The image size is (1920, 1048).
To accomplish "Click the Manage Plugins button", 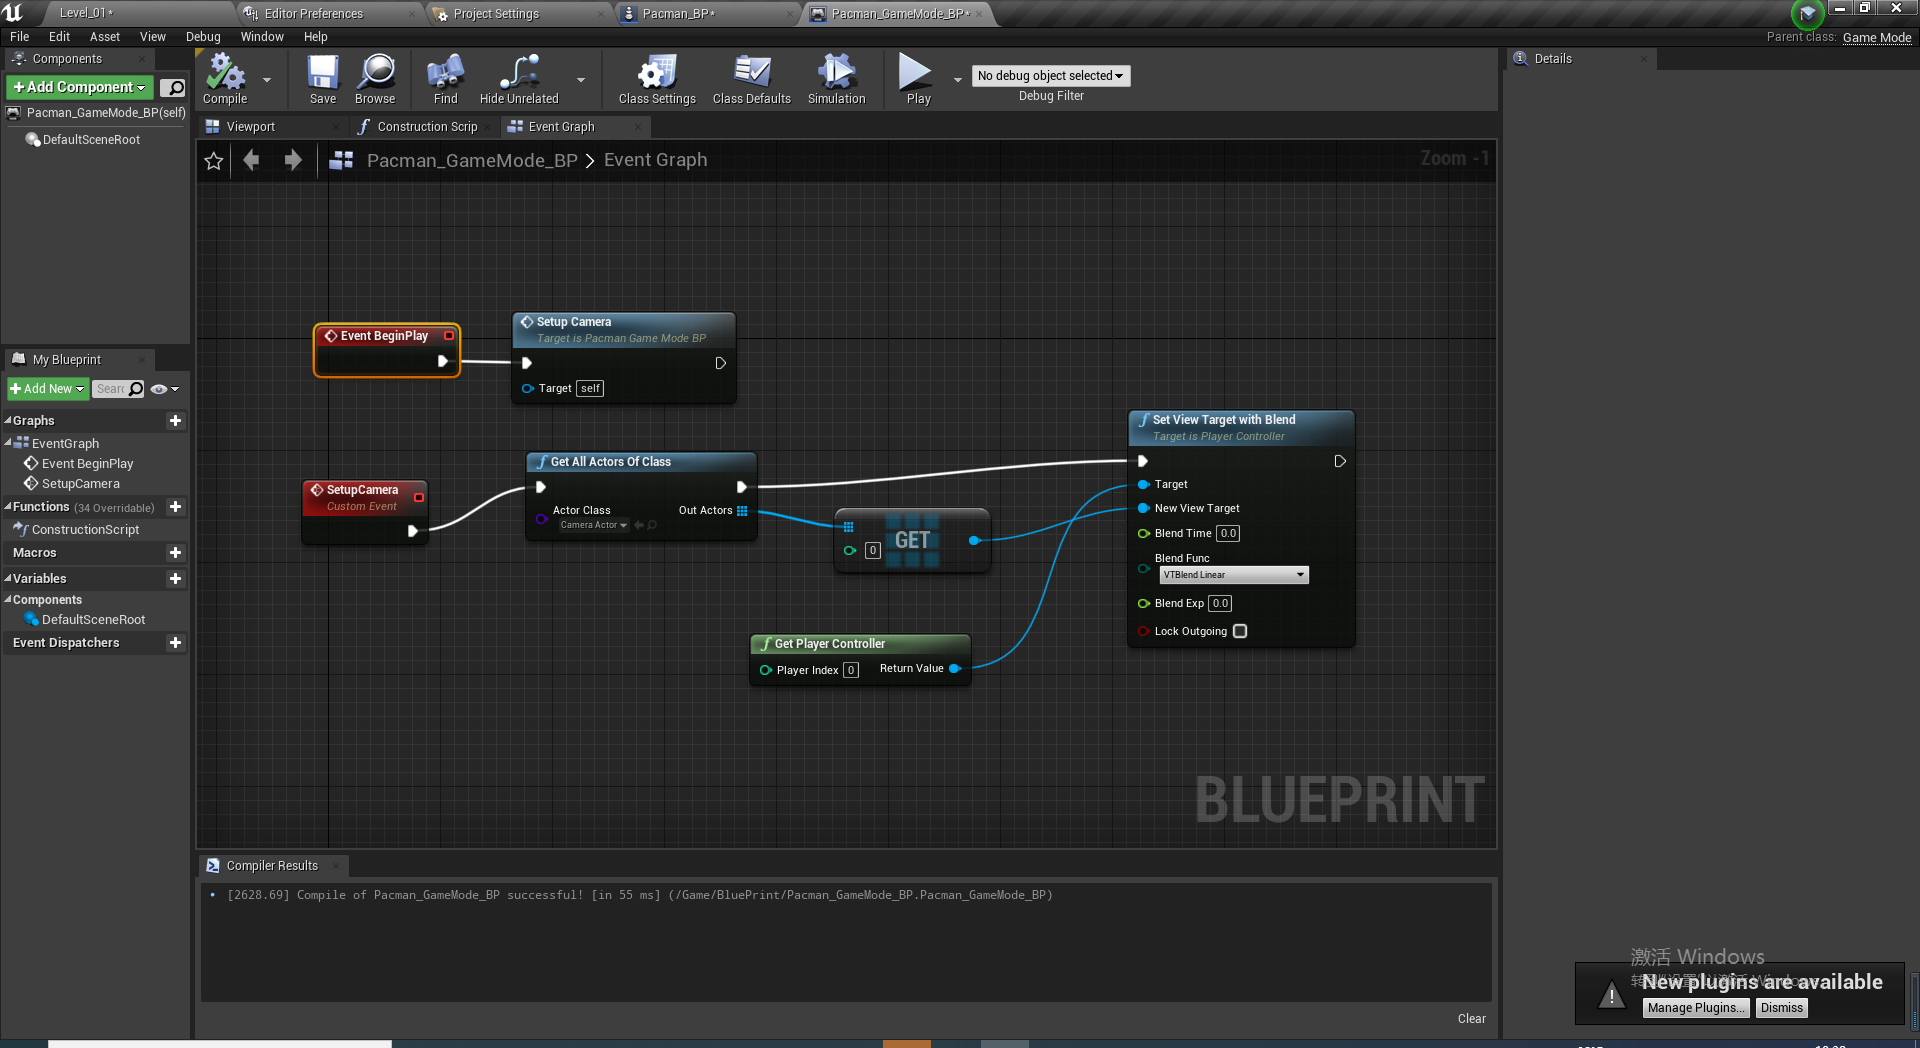I will tap(1695, 1007).
